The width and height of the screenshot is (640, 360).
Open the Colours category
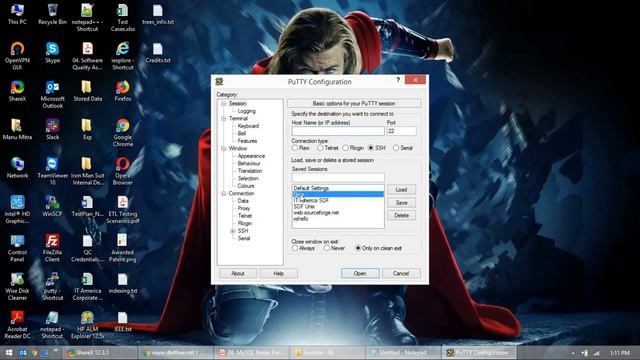[246, 186]
